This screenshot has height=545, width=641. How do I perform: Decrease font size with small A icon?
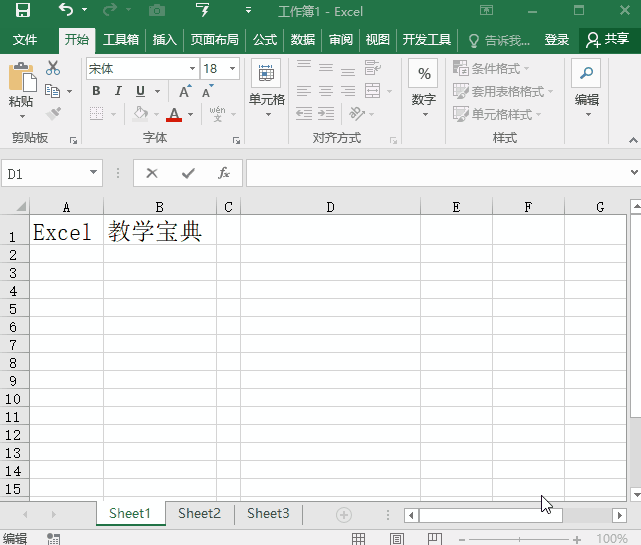[208, 91]
